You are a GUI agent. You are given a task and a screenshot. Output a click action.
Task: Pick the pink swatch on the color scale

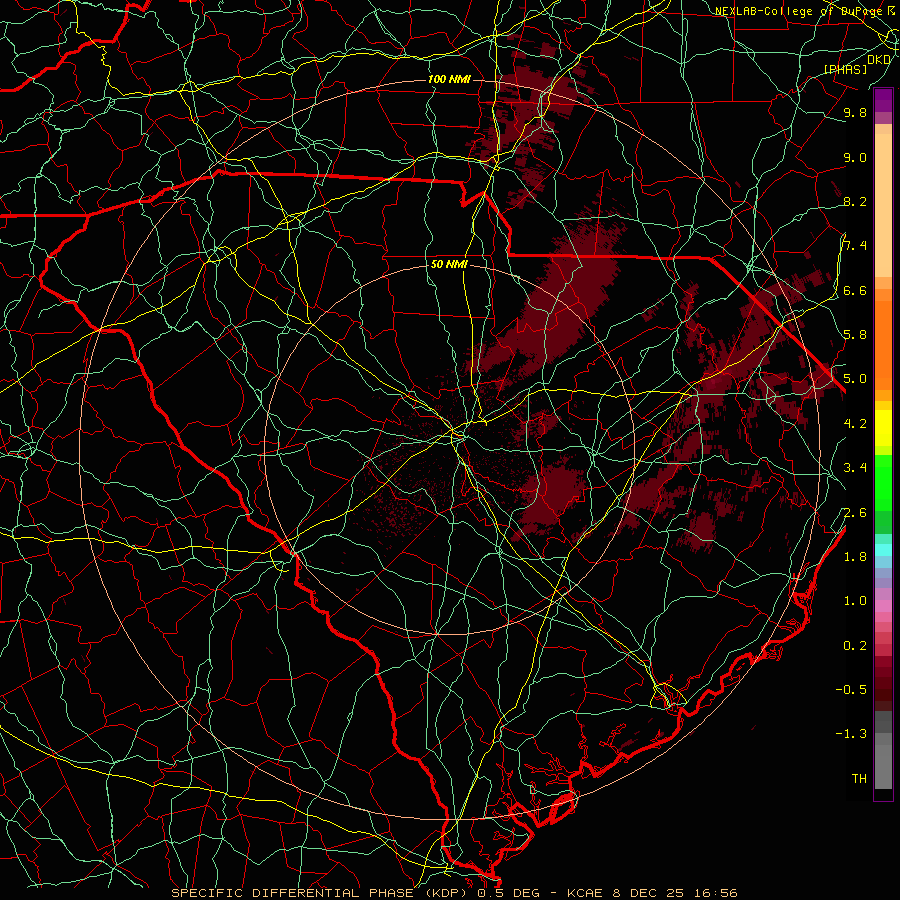pos(883,606)
